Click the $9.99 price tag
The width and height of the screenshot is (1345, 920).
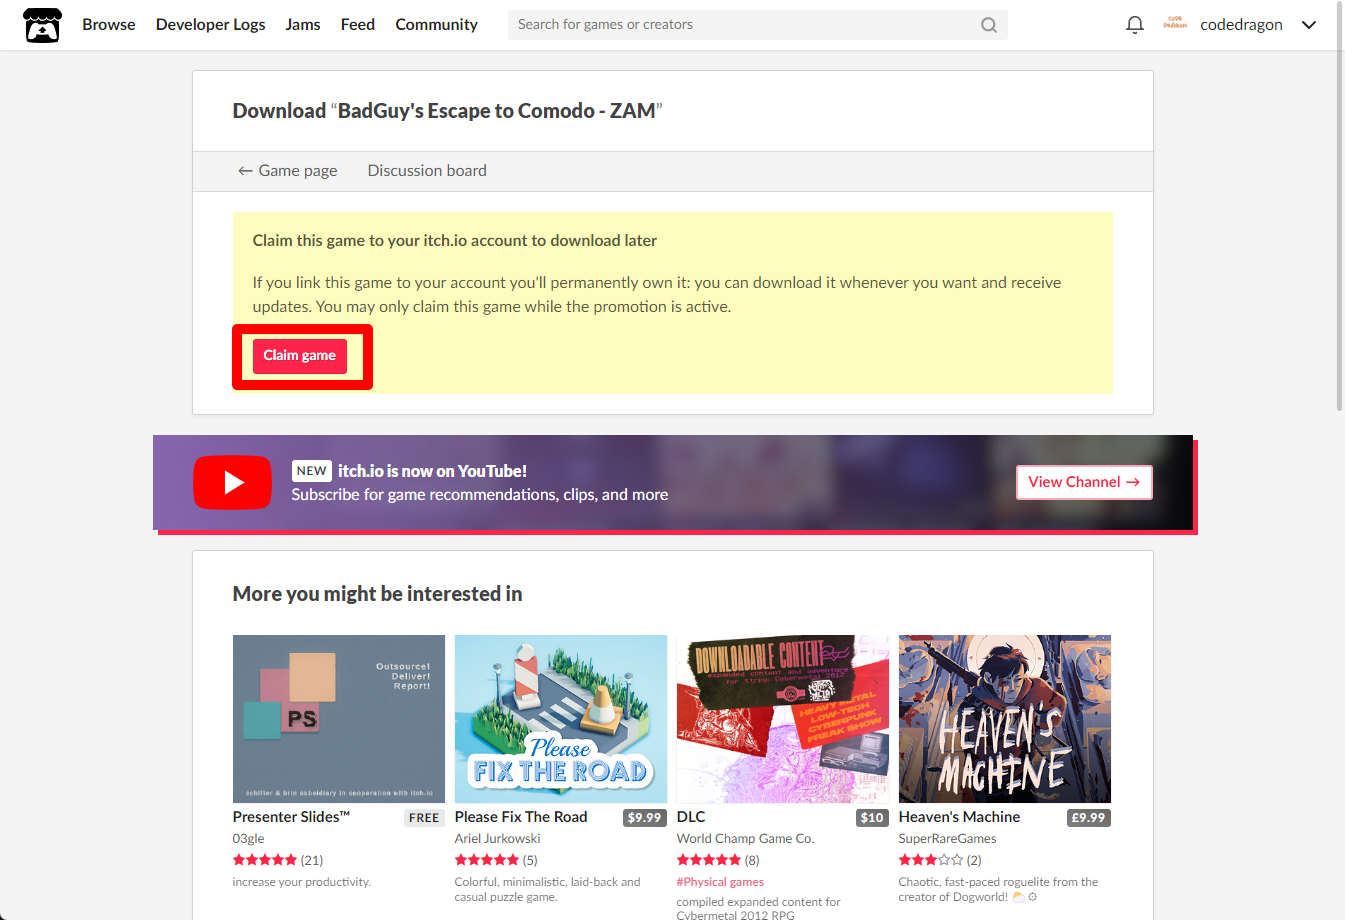(x=644, y=818)
